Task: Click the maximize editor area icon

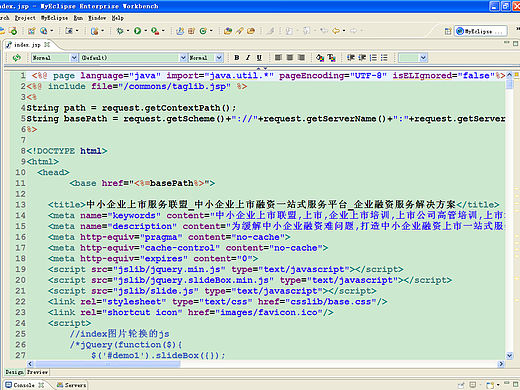Action: click(515, 43)
